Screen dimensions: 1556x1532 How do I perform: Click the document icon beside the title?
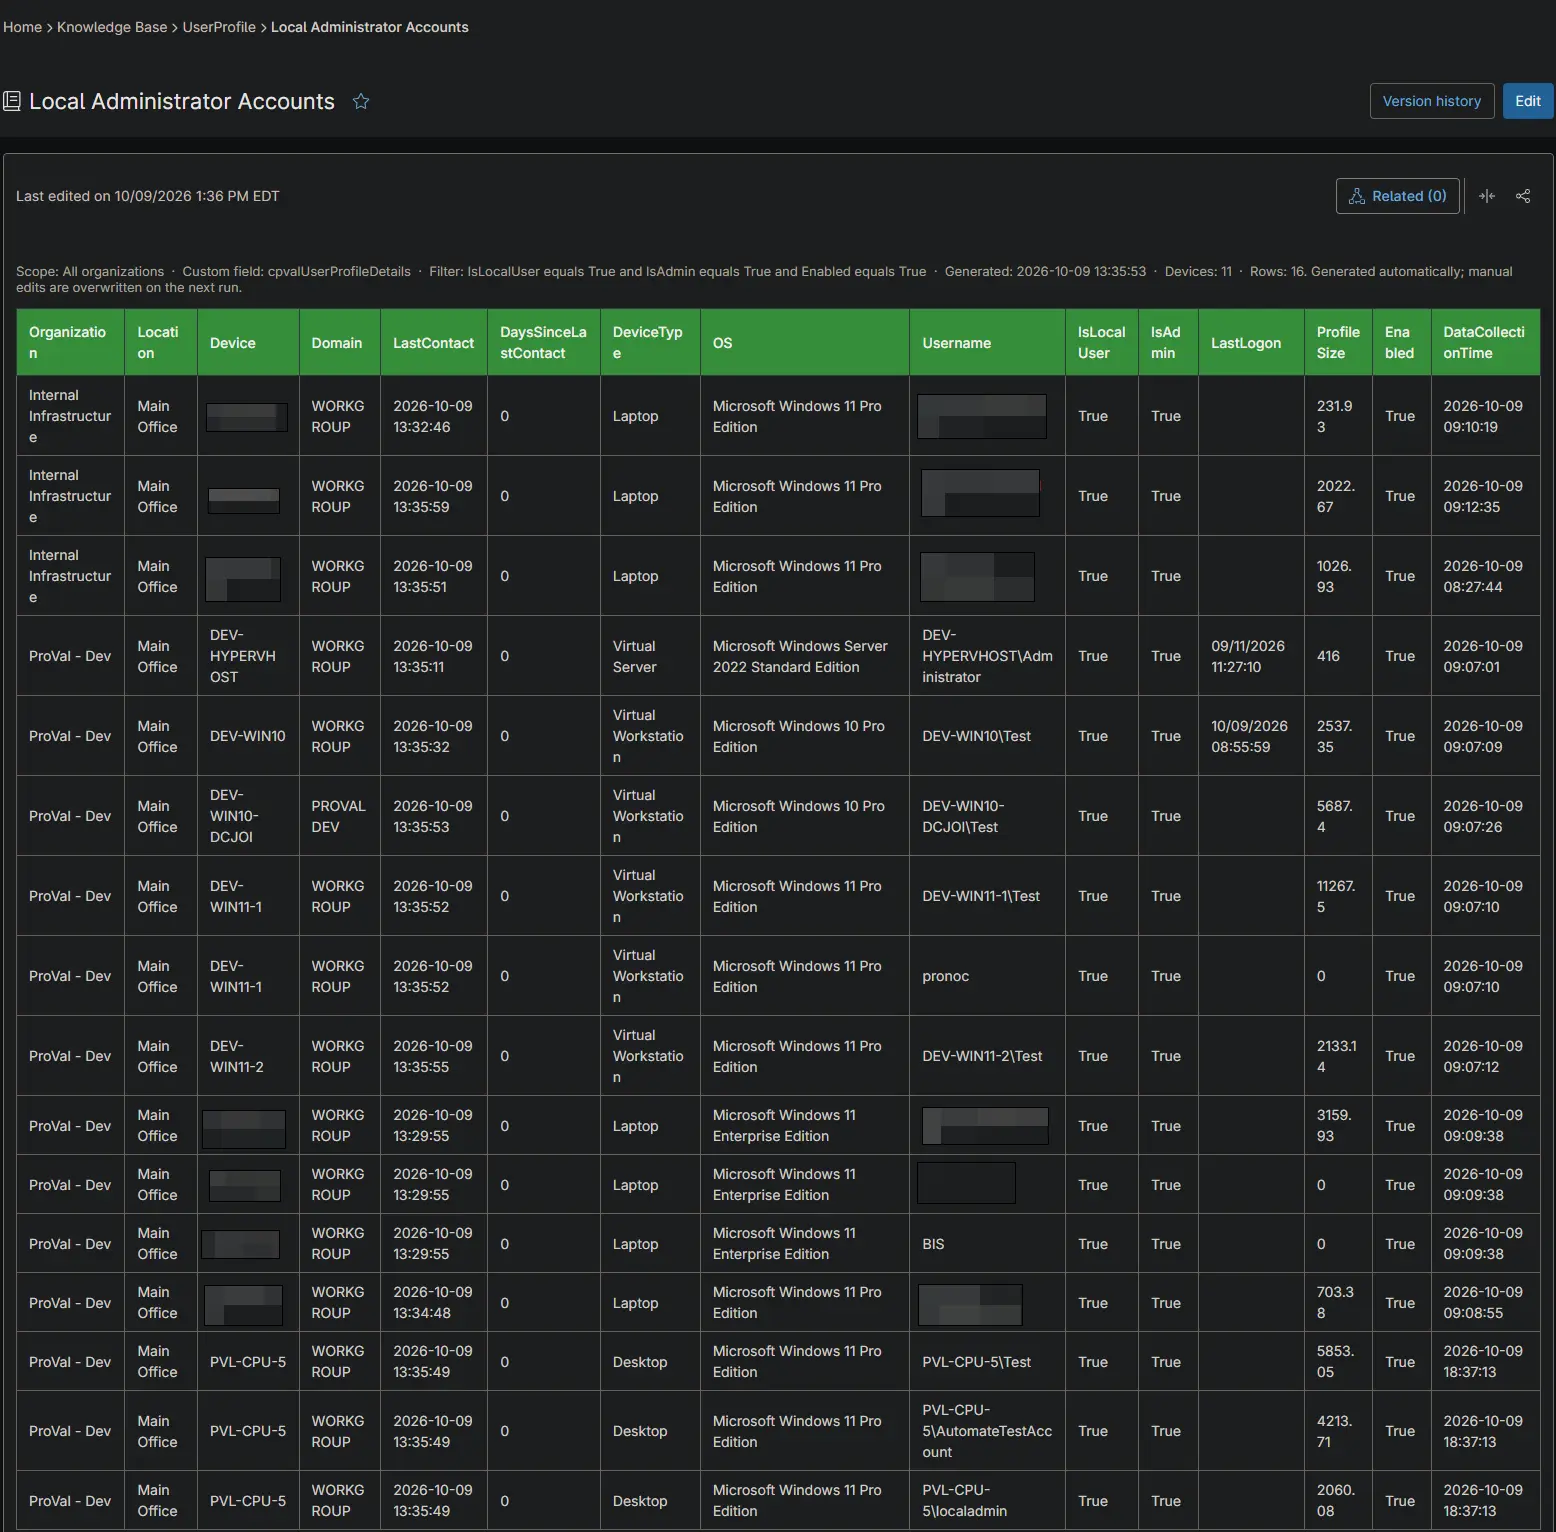(12, 101)
